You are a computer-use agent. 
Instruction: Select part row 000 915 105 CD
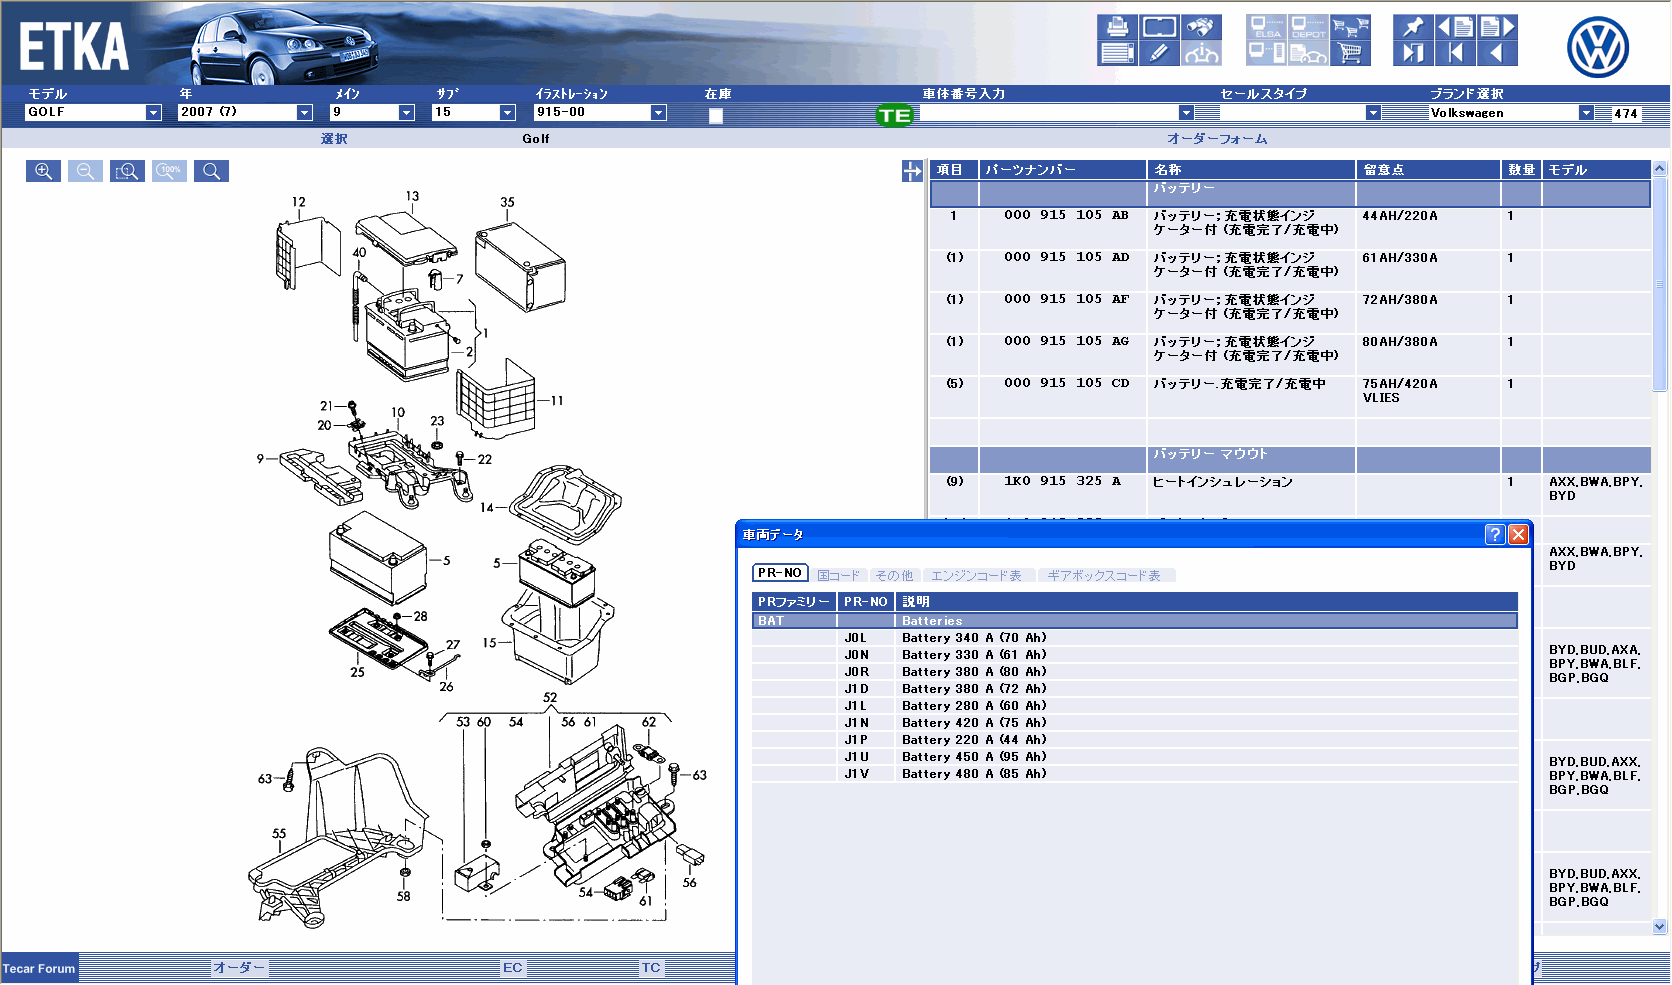coord(1291,396)
